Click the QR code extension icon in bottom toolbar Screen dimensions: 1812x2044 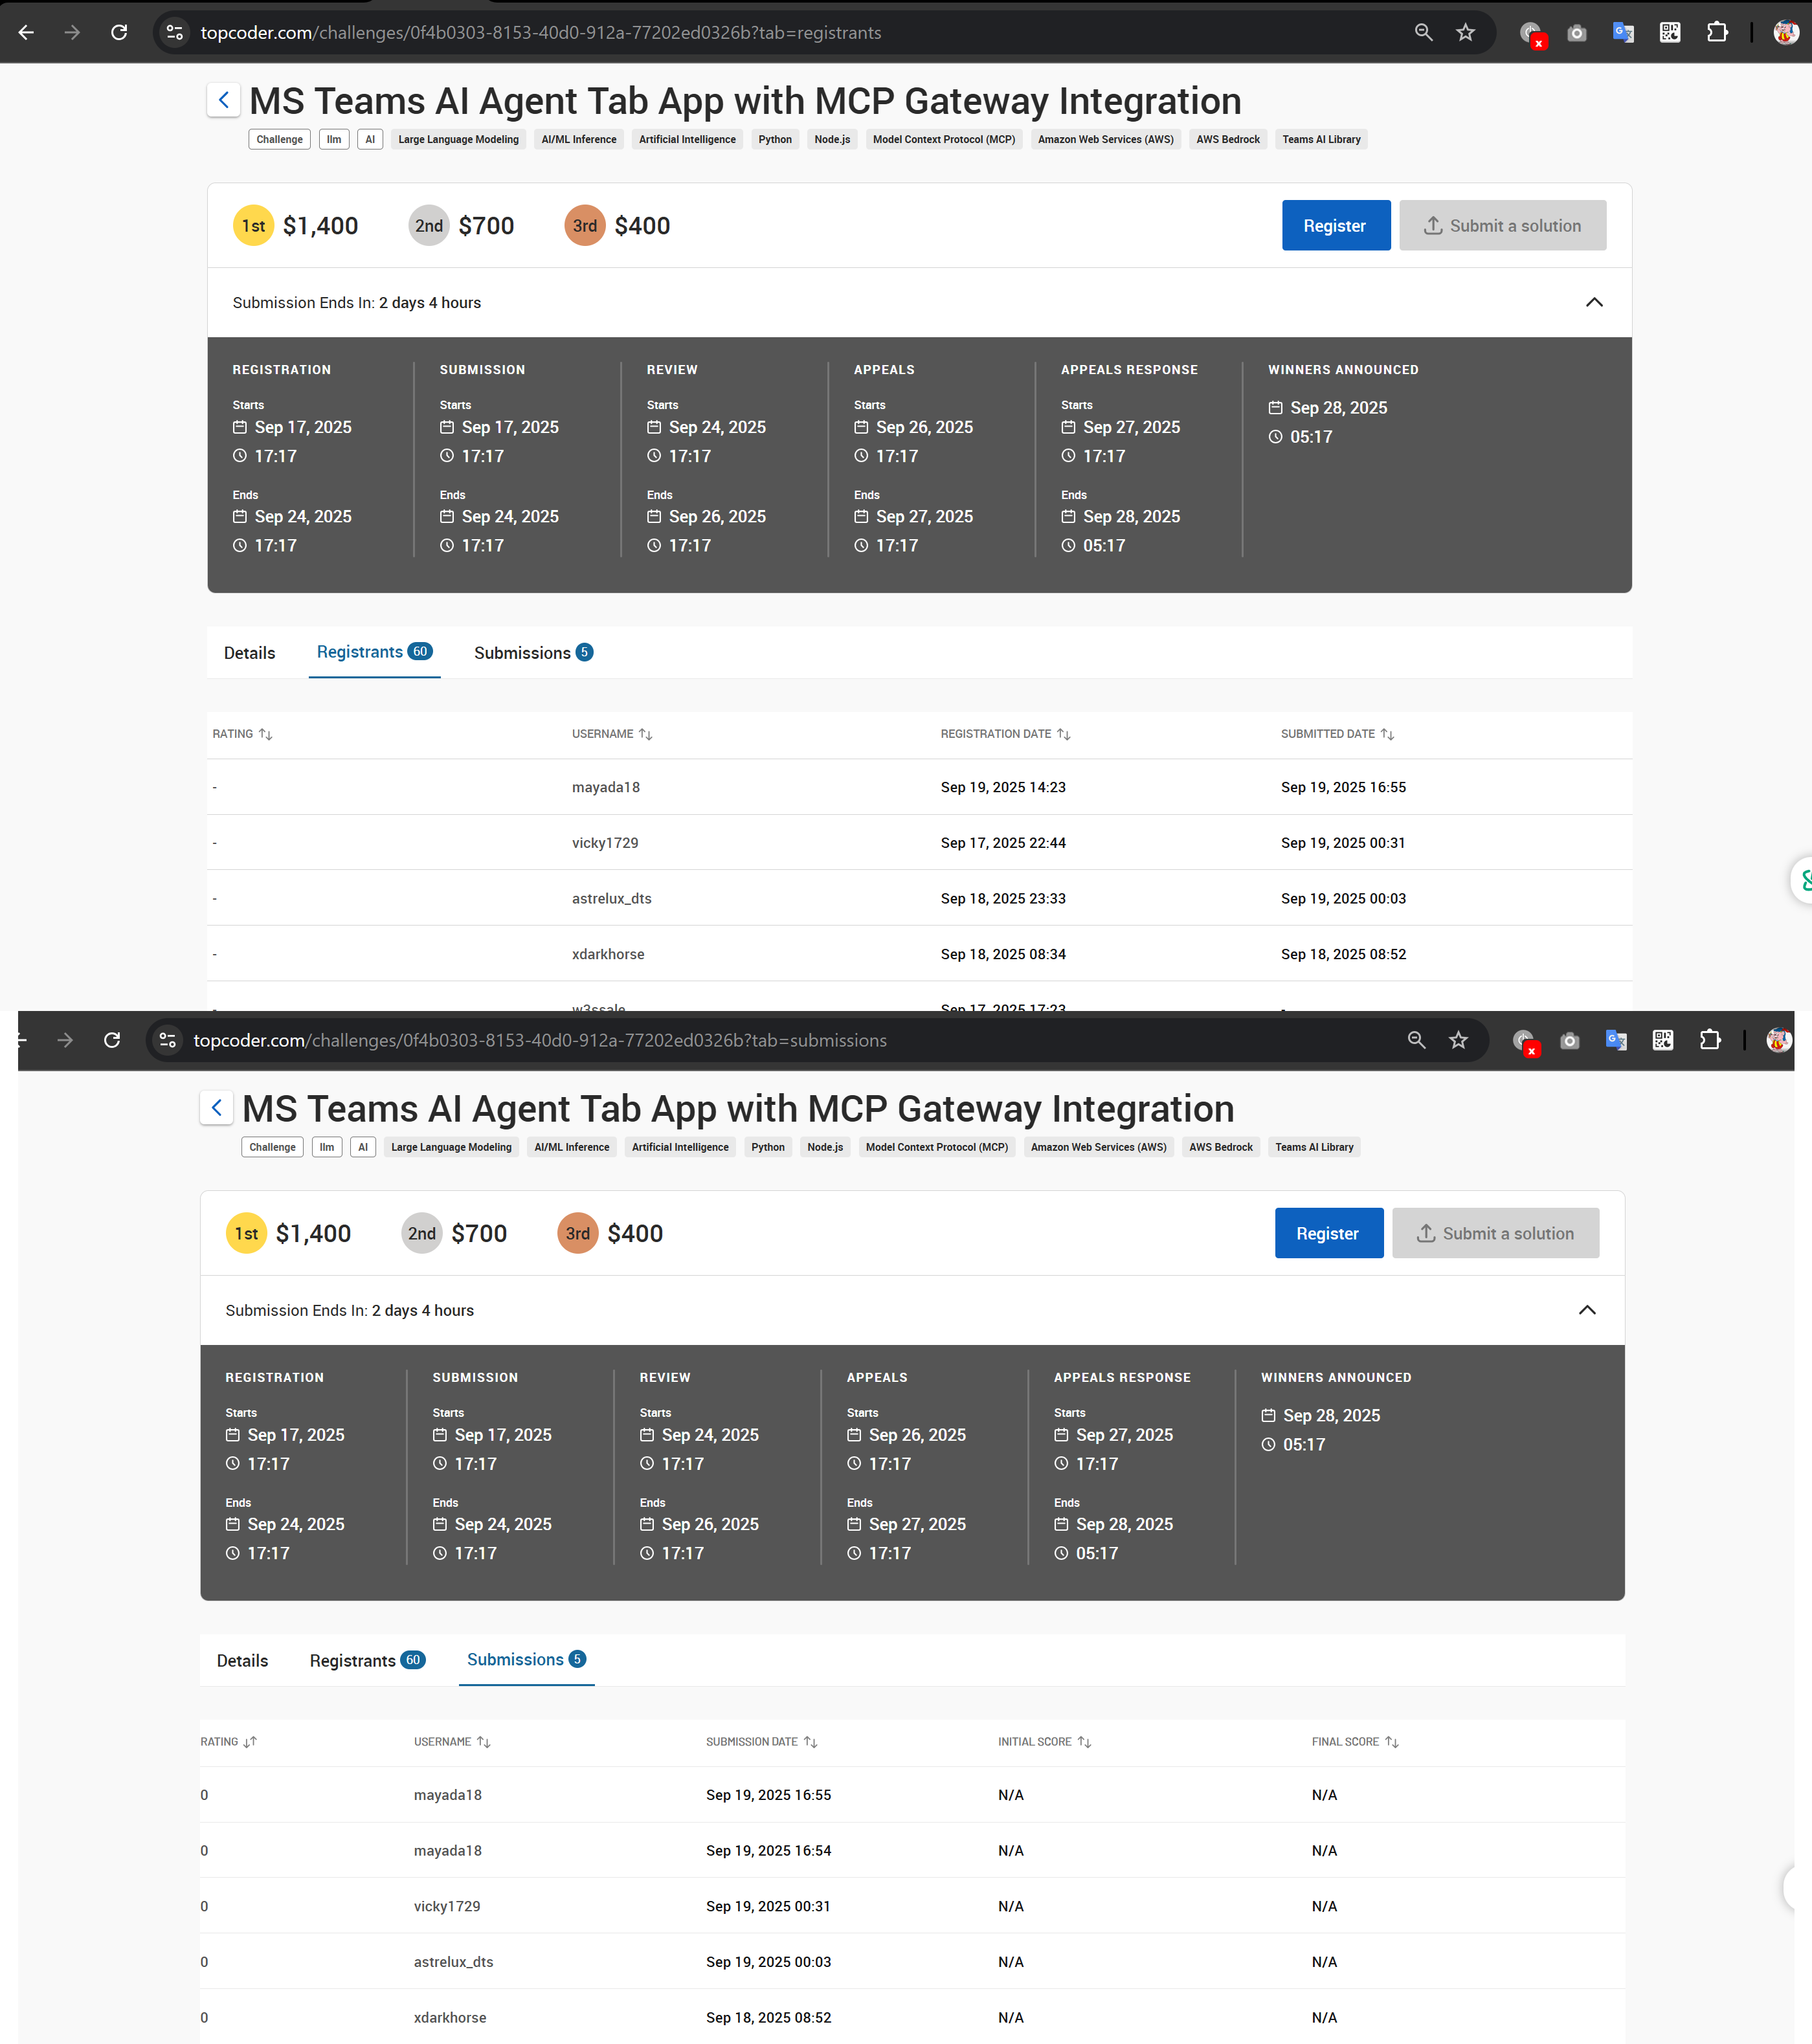point(1663,1041)
